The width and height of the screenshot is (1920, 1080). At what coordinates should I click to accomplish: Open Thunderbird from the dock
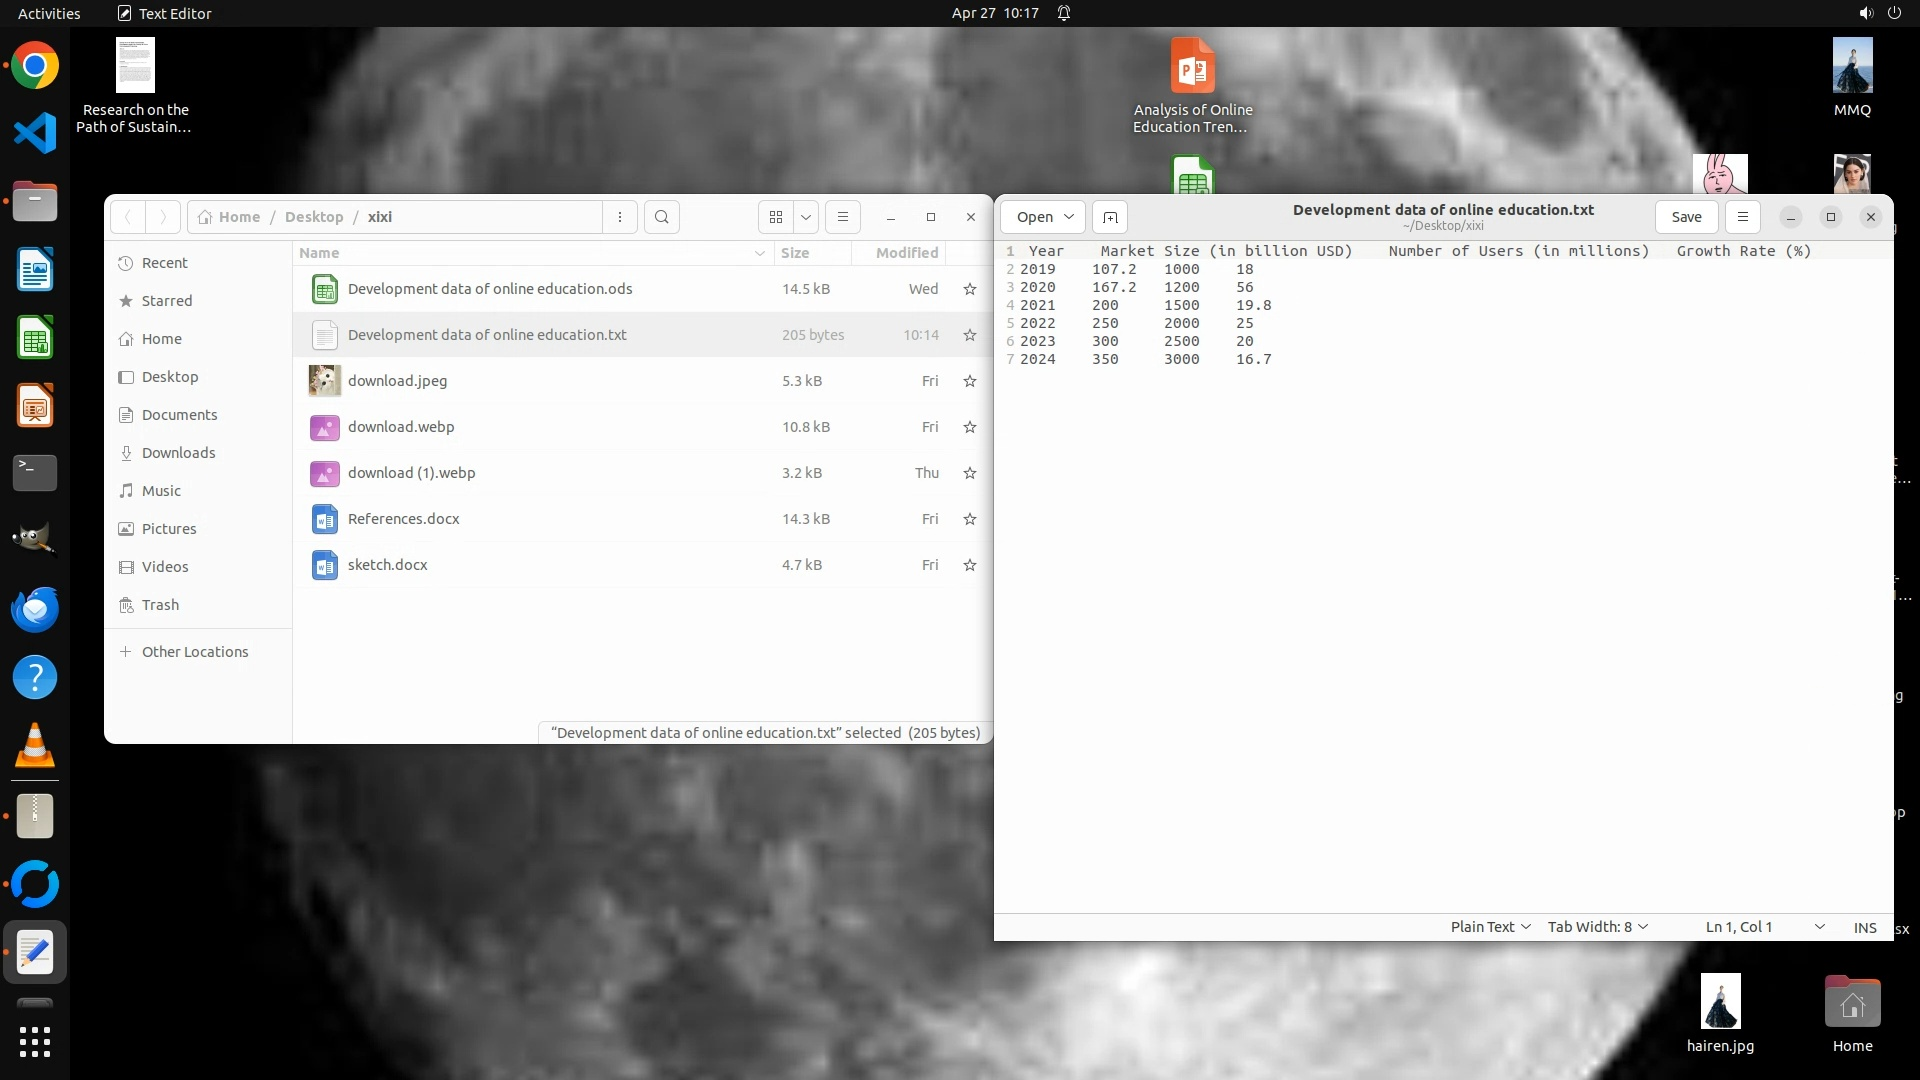35,610
